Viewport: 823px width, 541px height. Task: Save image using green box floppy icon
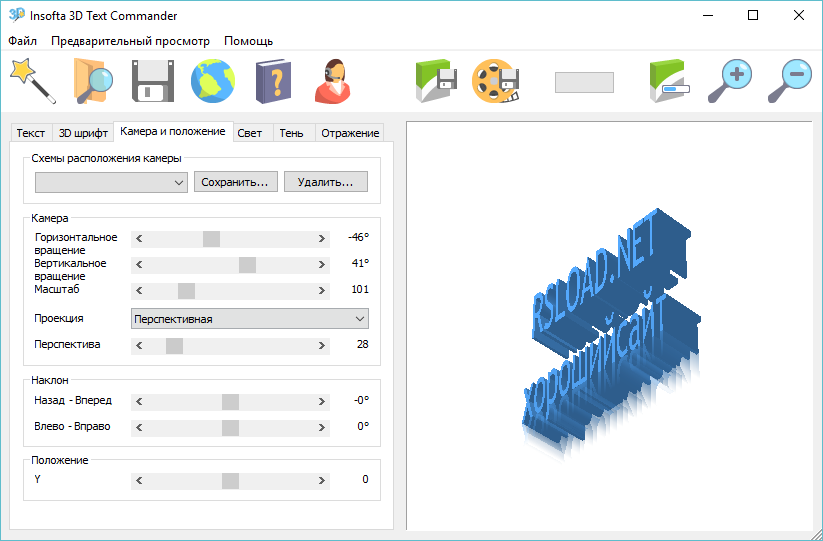point(436,81)
